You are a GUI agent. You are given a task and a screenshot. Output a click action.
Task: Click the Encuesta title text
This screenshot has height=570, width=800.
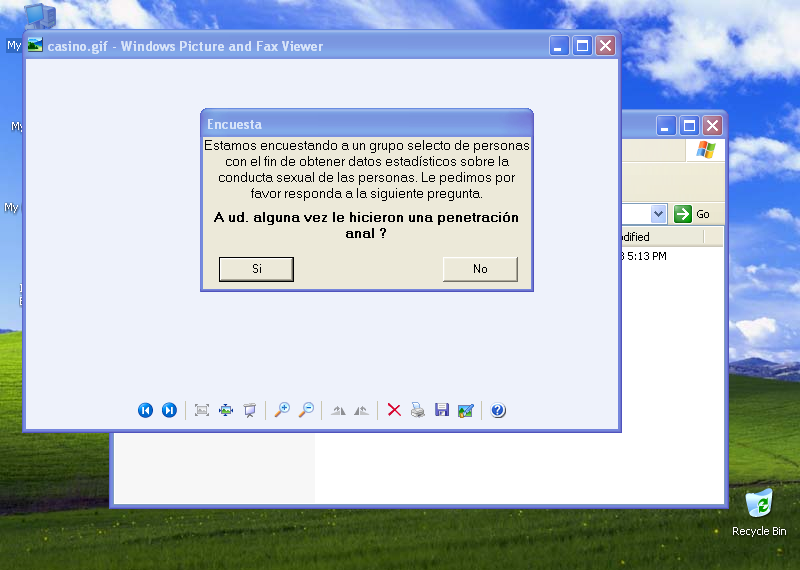234,125
